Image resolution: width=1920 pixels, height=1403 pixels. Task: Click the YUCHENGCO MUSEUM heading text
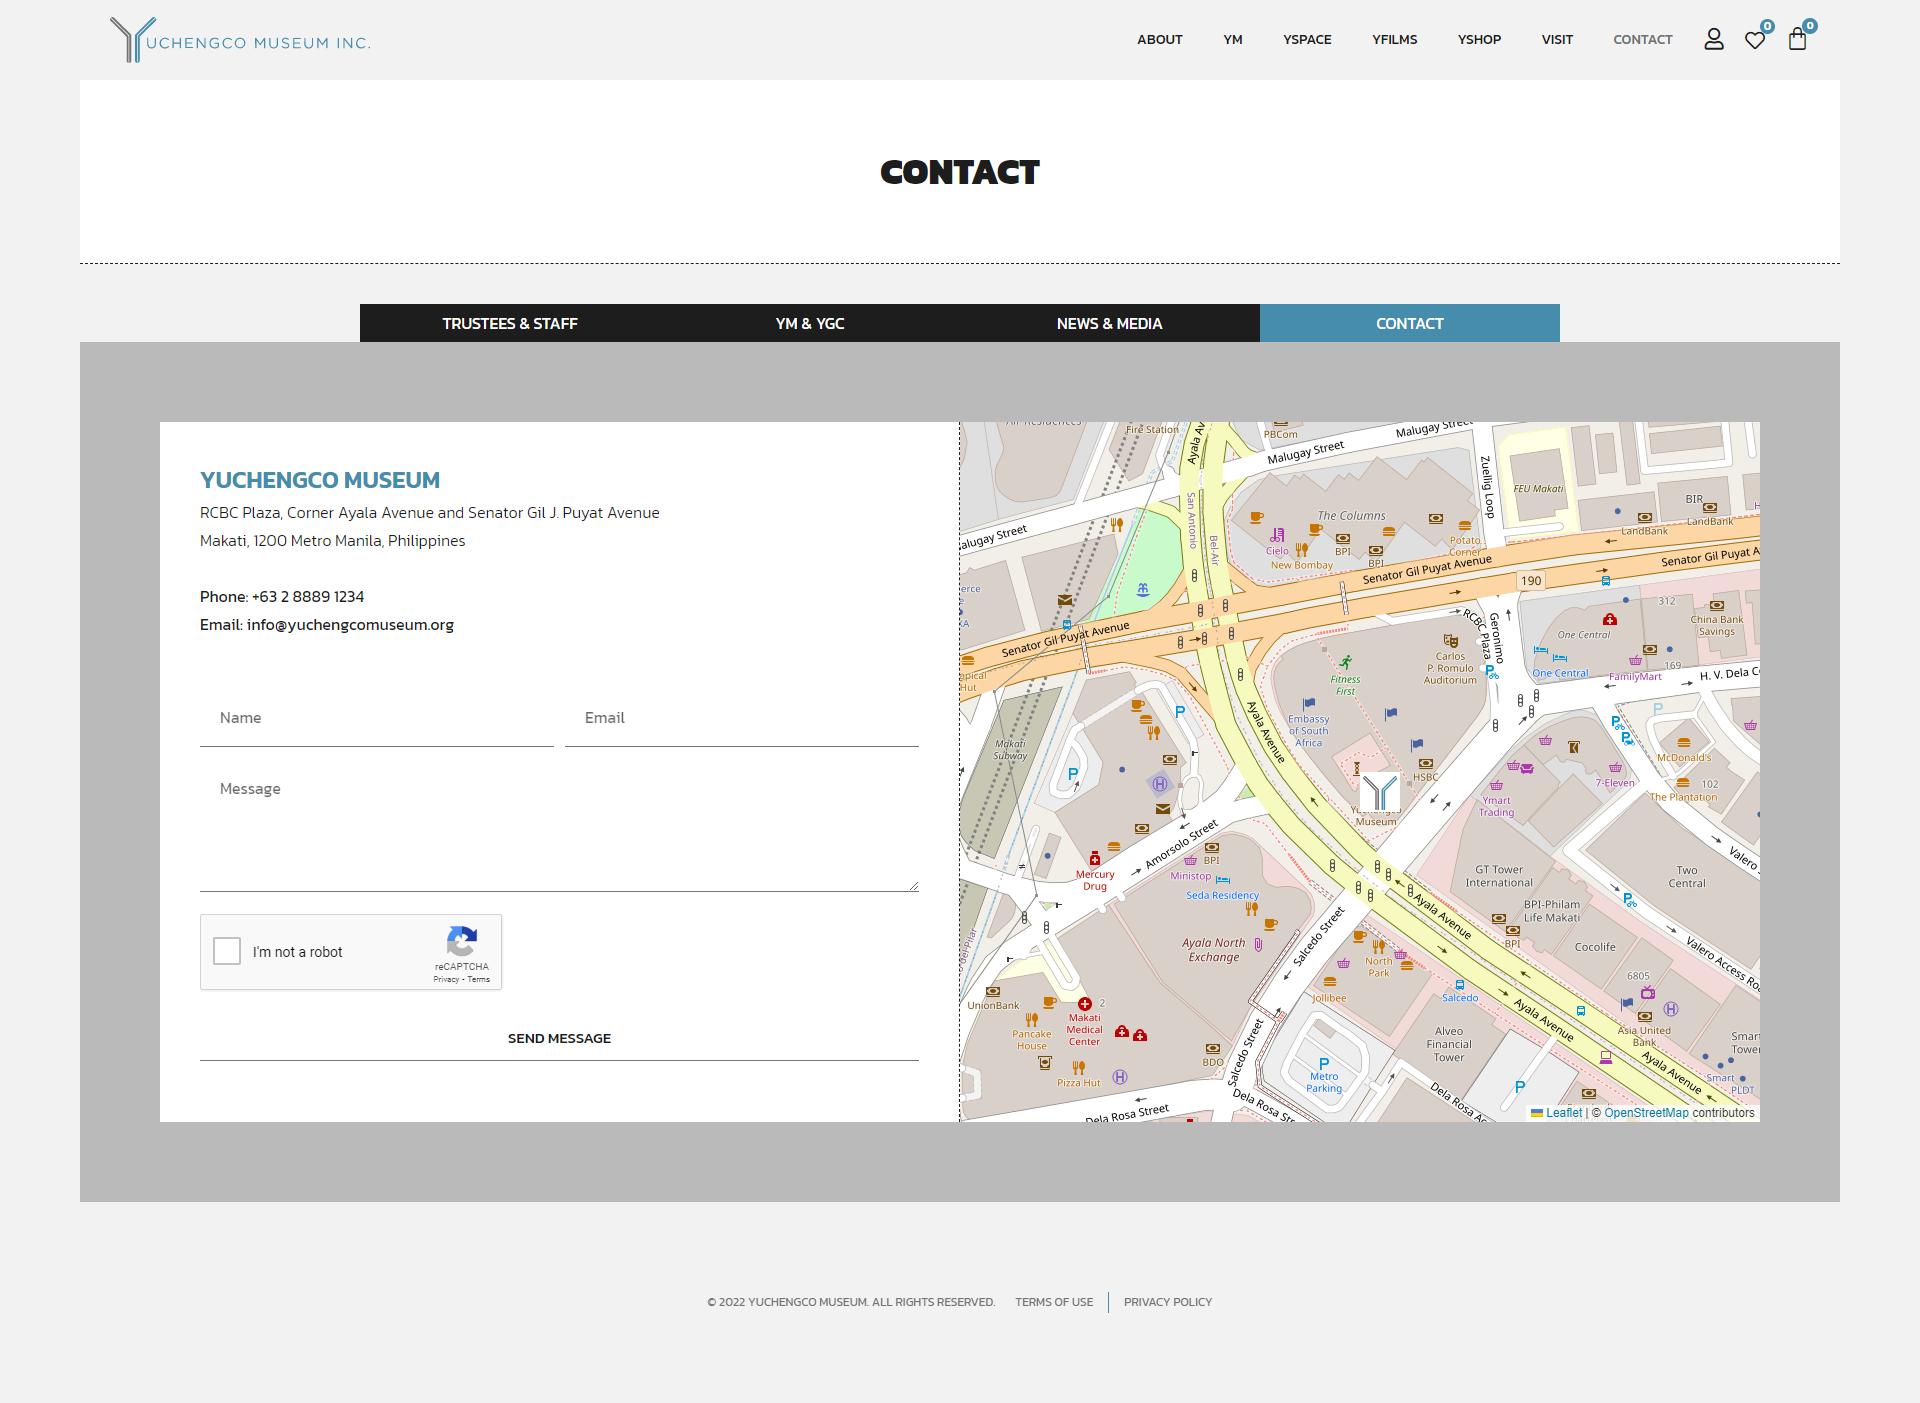[x=320, y=480]
